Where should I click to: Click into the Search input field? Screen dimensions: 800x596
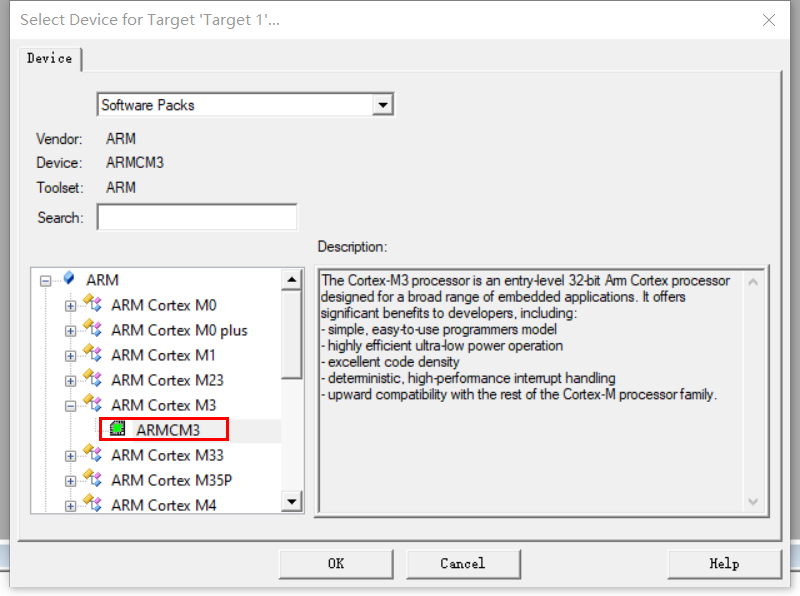[x=197, y=217]
